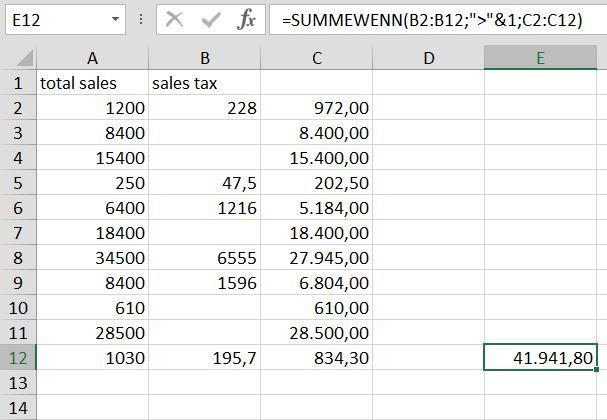Select cell with value 28500
This screenshot has width=607, height=420.
coord(93,333)
